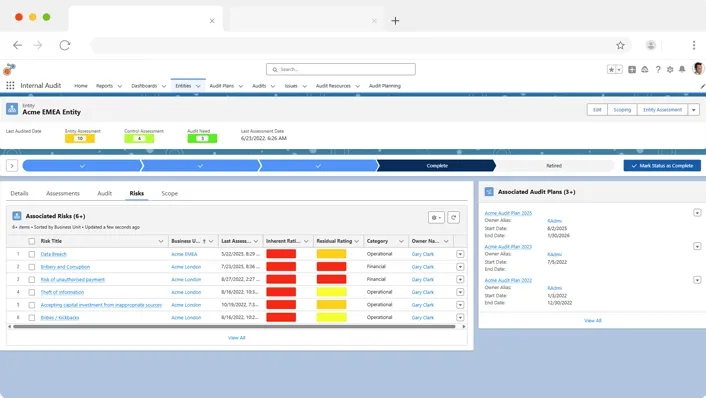The height and width of the screenshot is (398, 706).
Task: Click the Associated Risks list icon
Action: (x=17, y=216)
